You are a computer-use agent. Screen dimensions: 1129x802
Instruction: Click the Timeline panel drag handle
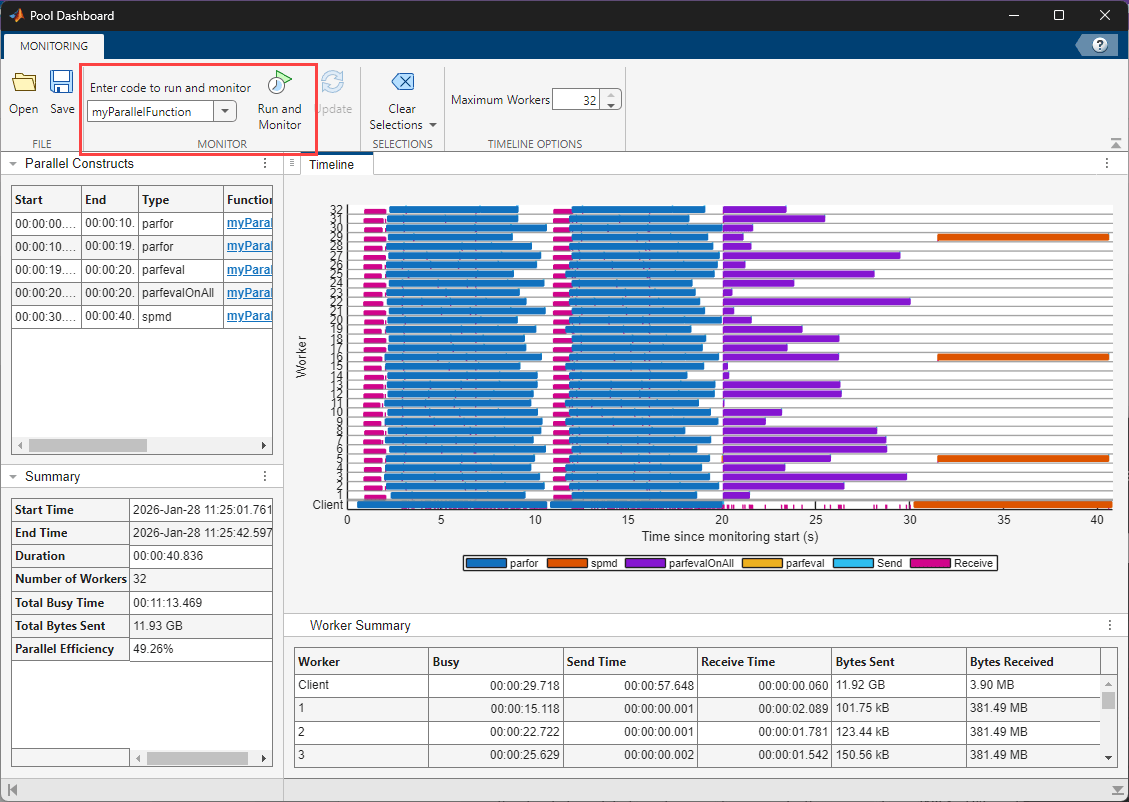pyautogui.click(x=292, y=163)
